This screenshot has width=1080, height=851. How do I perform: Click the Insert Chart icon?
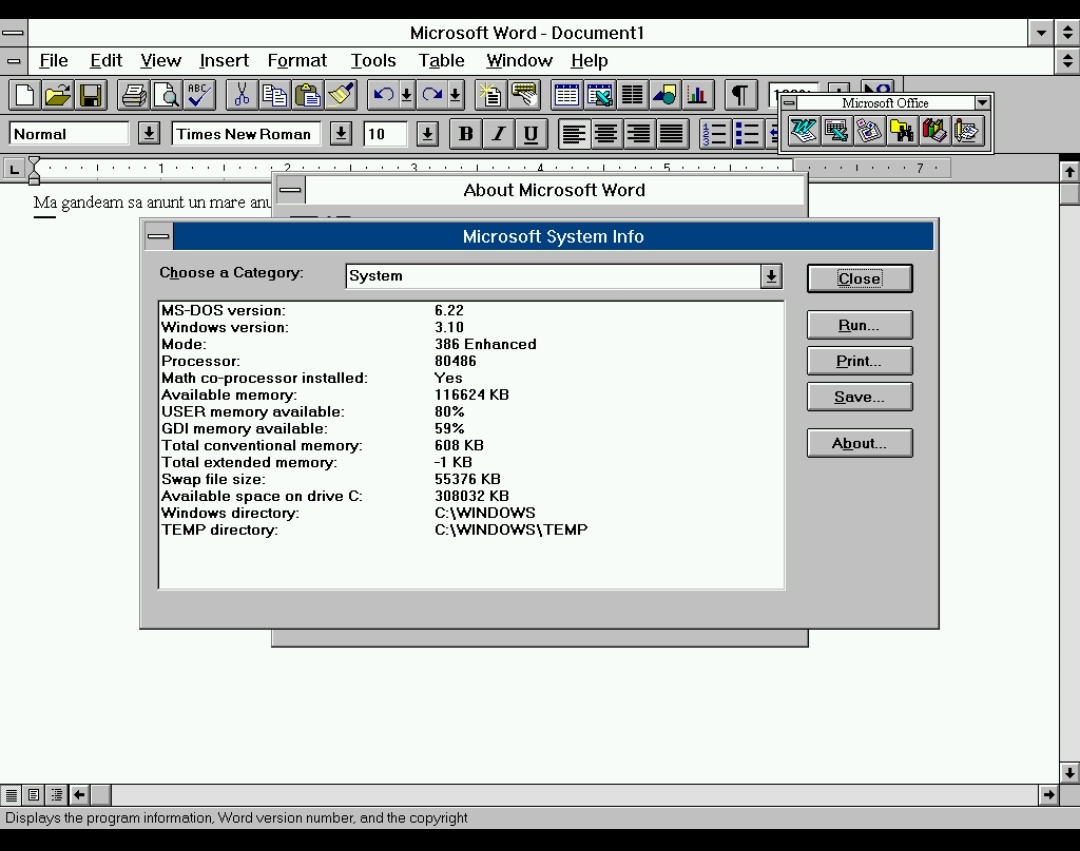(697, 96)
